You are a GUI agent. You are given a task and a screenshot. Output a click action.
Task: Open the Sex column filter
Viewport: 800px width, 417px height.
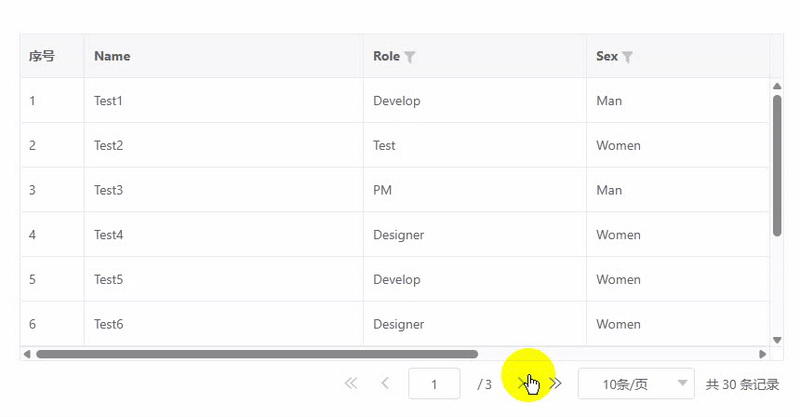point(628,57)
